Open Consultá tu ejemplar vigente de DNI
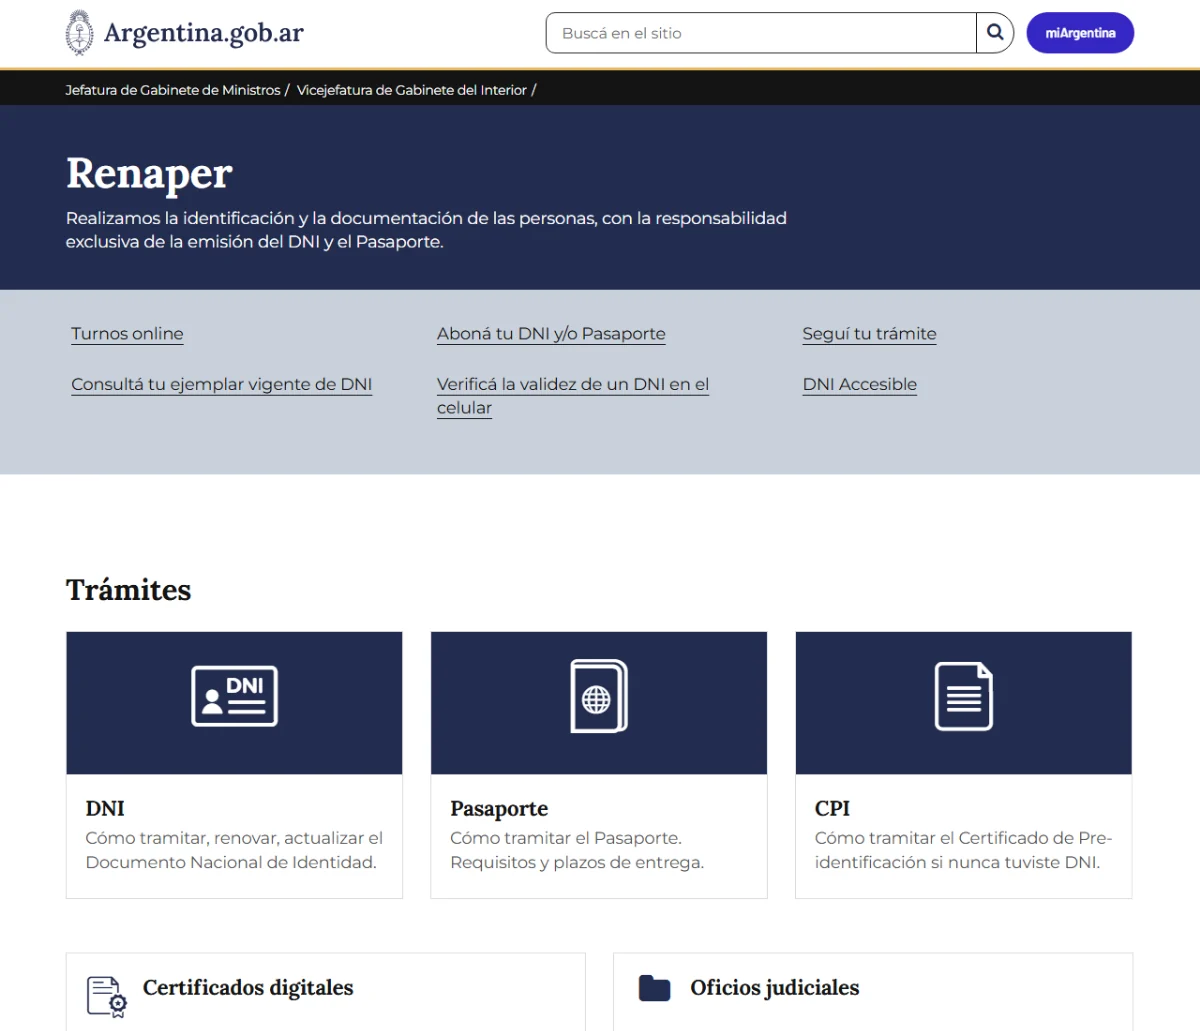This screenshot has height=1031, width=1200. (x=222, y=385)
